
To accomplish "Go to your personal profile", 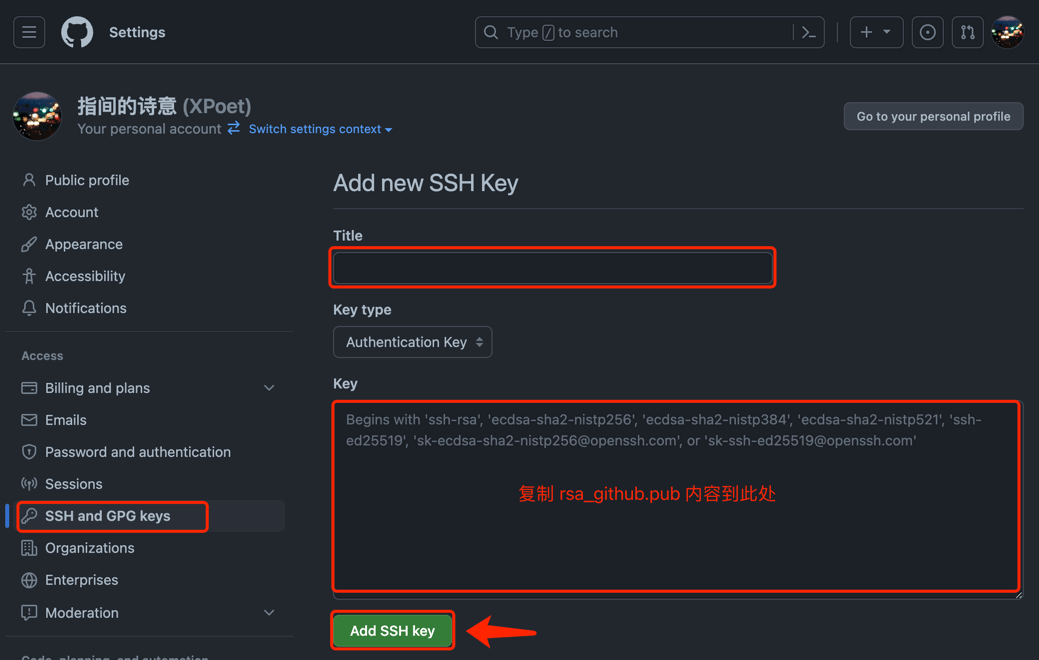I will pos(933,116).
